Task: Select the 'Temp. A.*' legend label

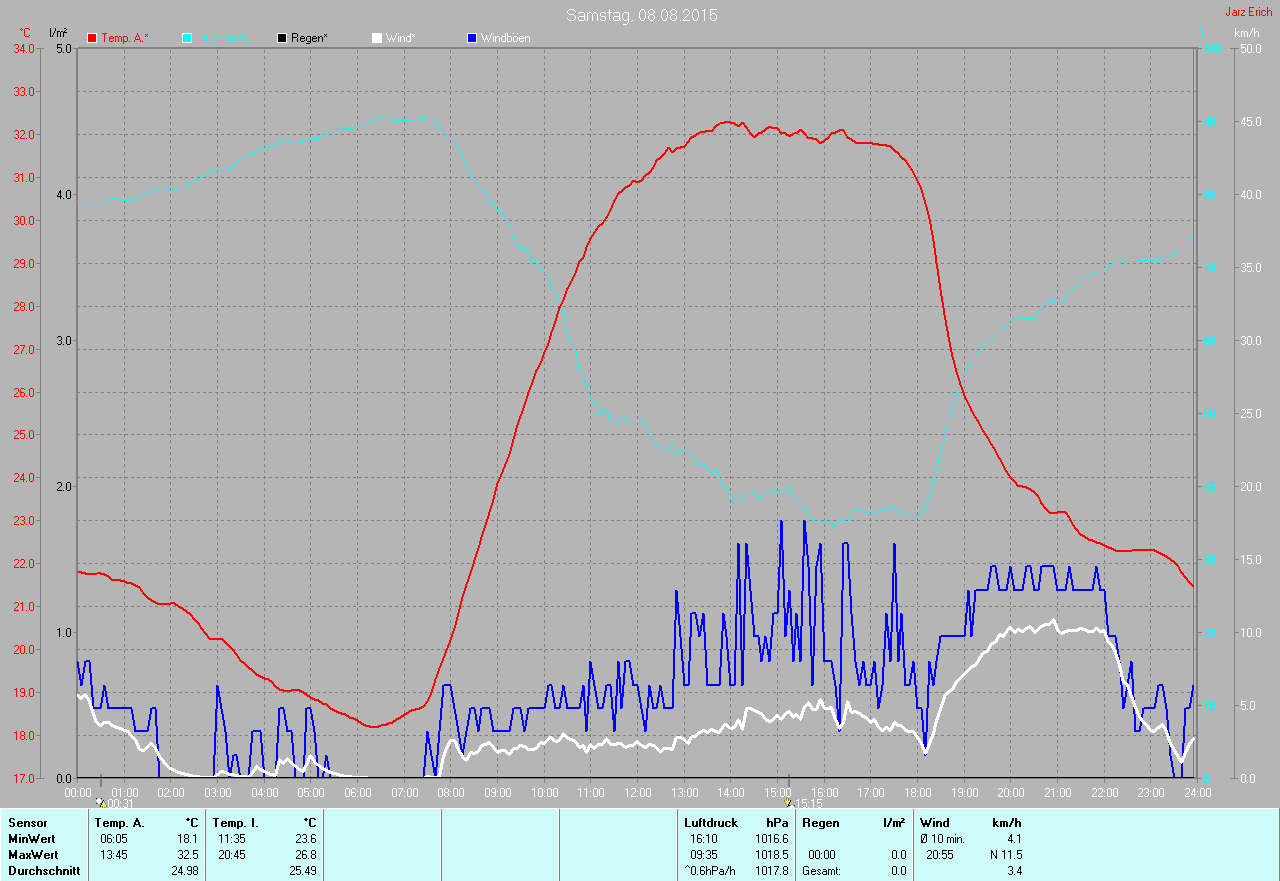Action: pos(125,38)
